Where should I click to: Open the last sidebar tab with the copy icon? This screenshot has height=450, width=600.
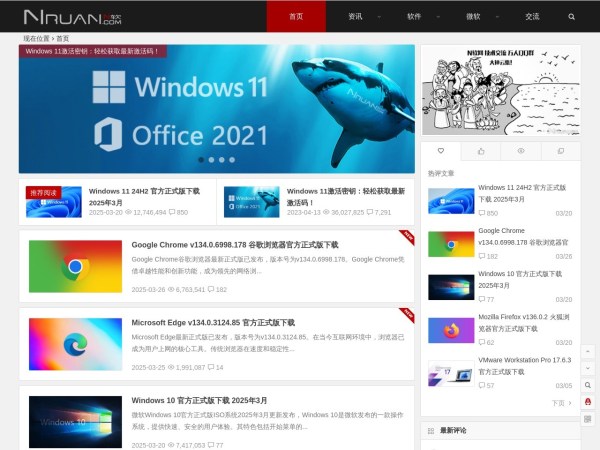click(560, 151)
